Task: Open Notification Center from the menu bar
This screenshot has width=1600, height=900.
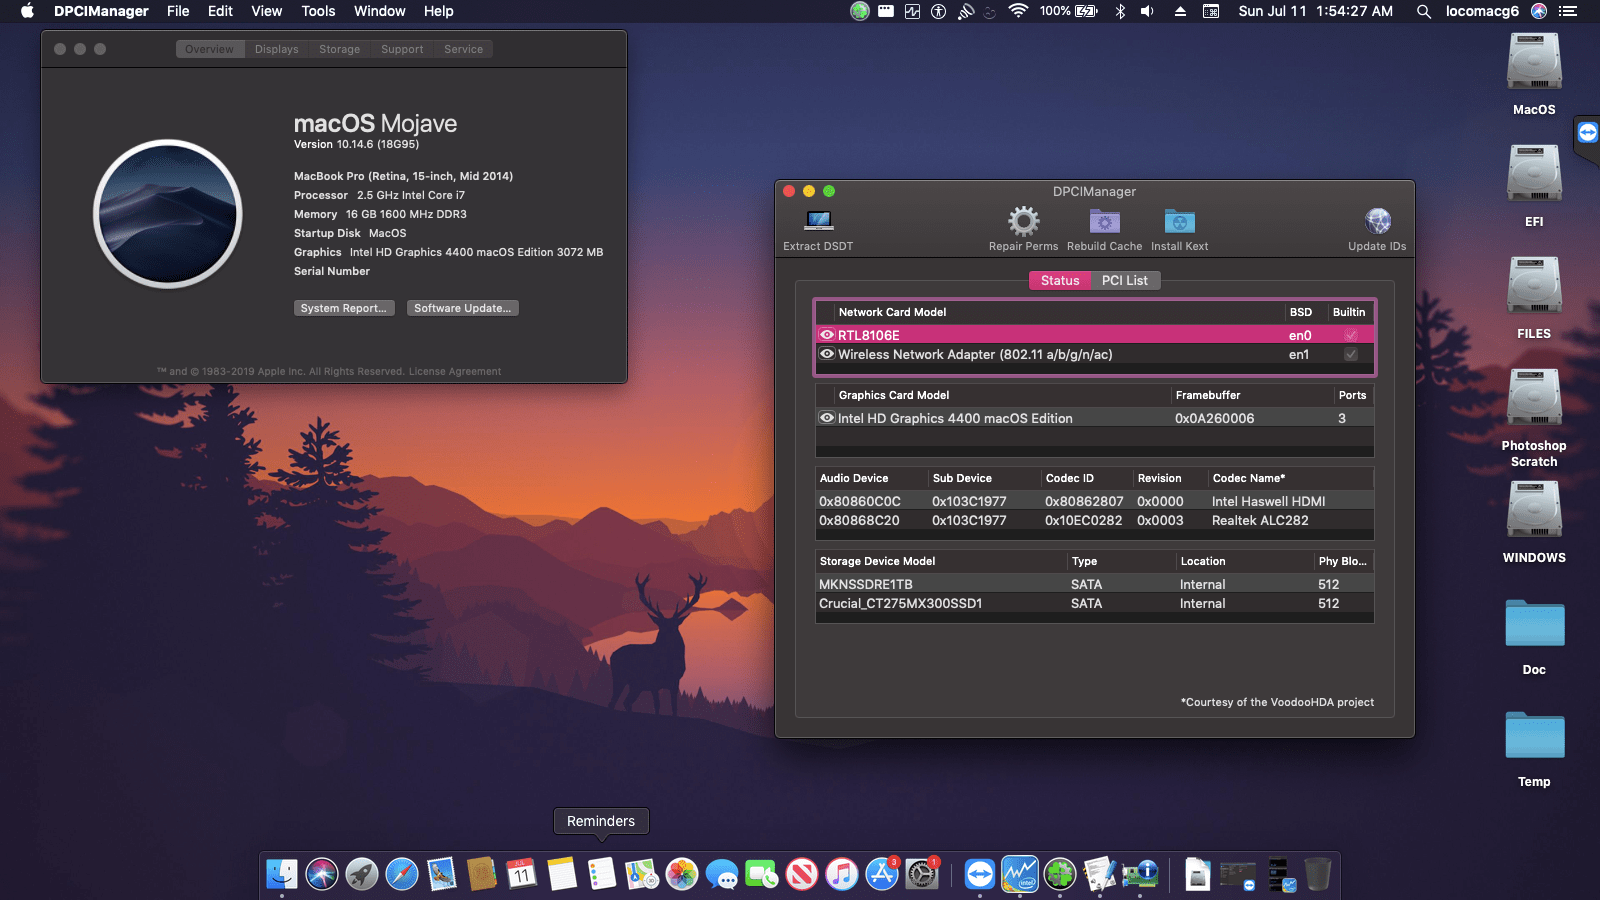Action: coord(1567,11)
